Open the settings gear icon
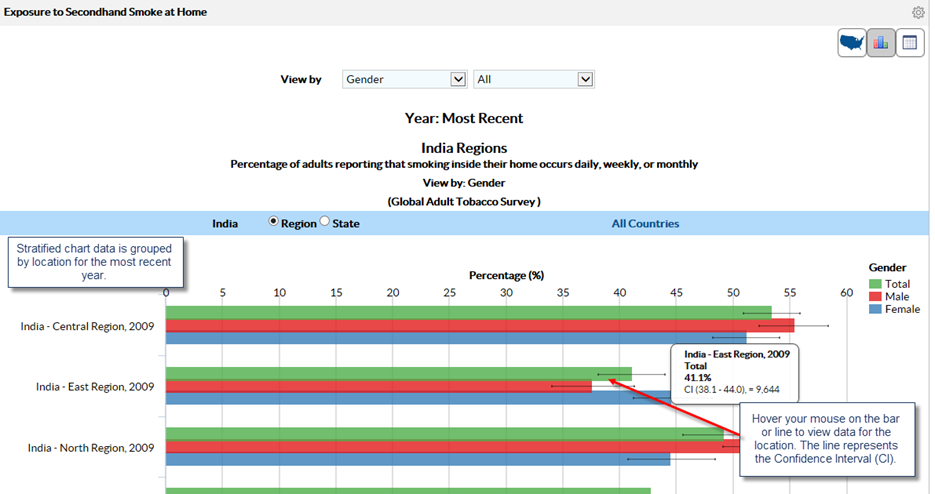The height and width of the screenshot is (494, 935). pos(918,13)
